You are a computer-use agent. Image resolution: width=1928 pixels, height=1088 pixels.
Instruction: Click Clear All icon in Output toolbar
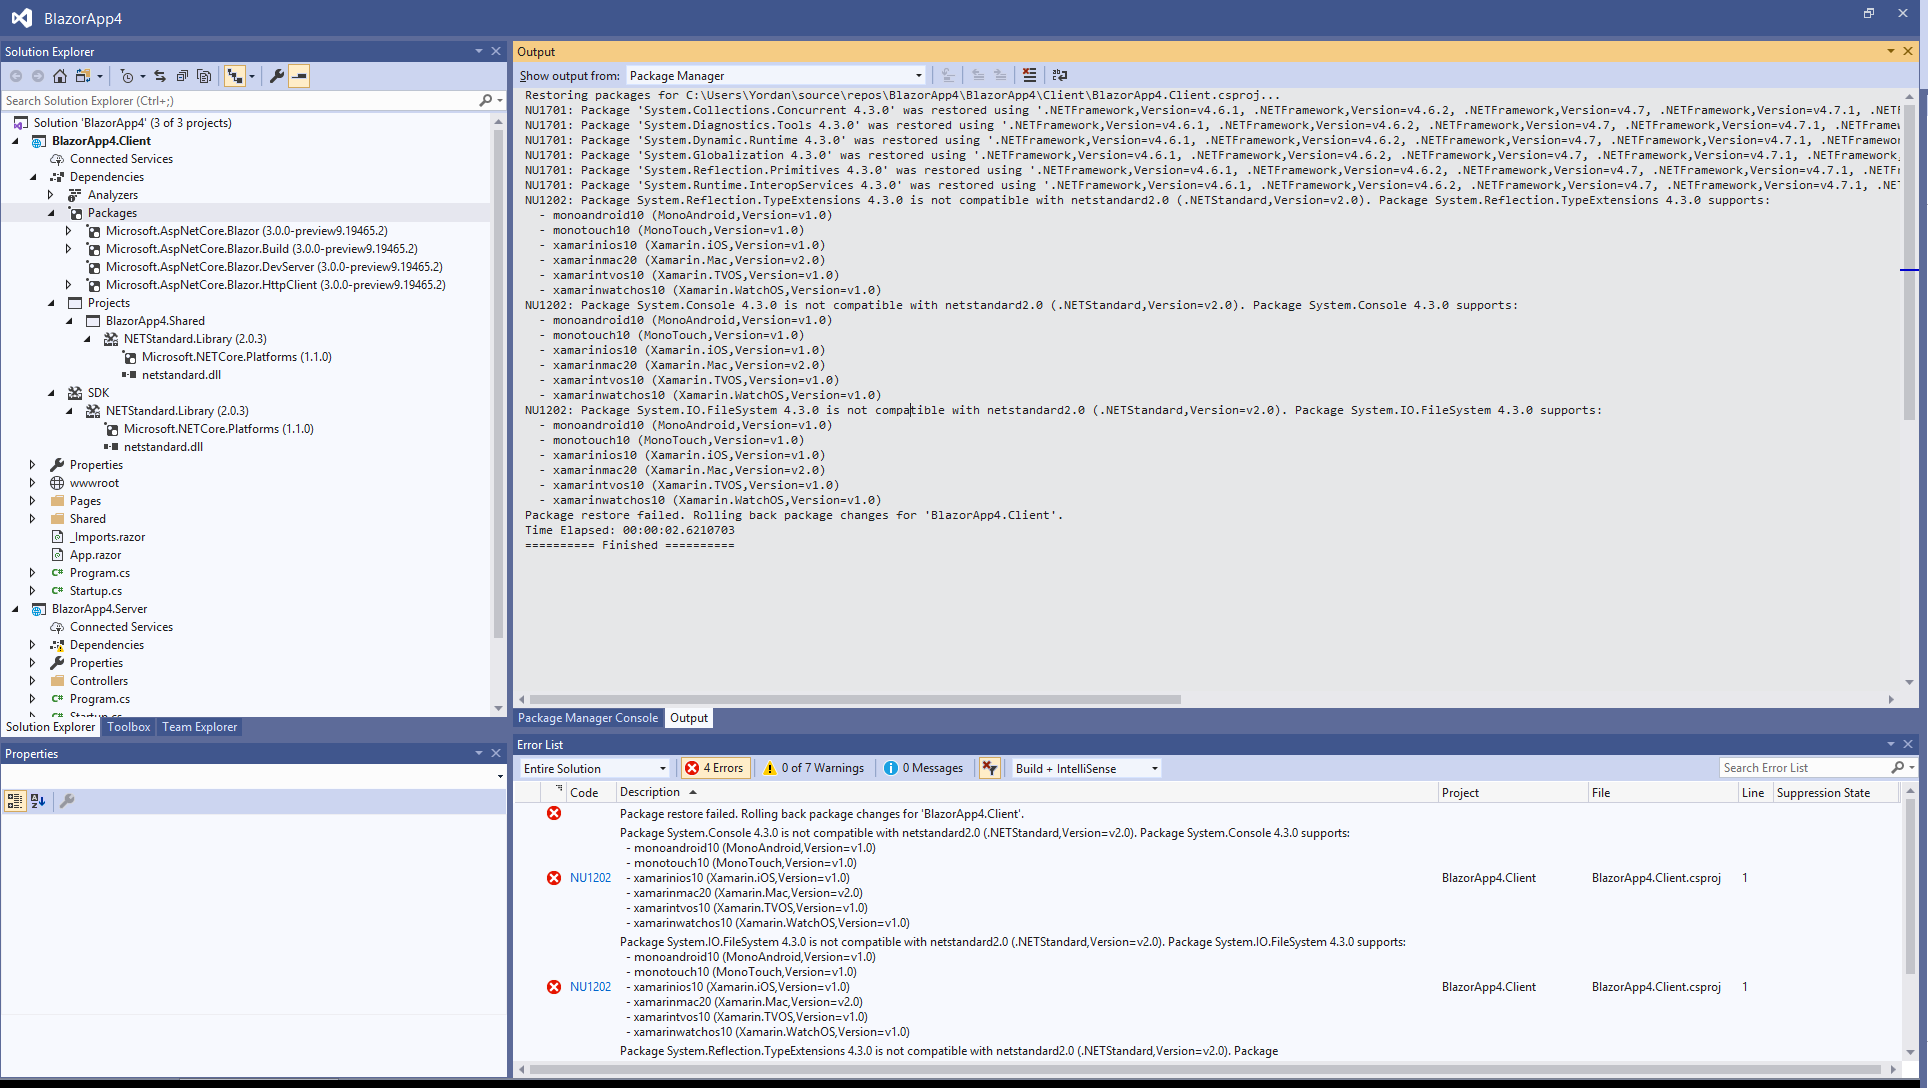click(x=1029, y=75)
